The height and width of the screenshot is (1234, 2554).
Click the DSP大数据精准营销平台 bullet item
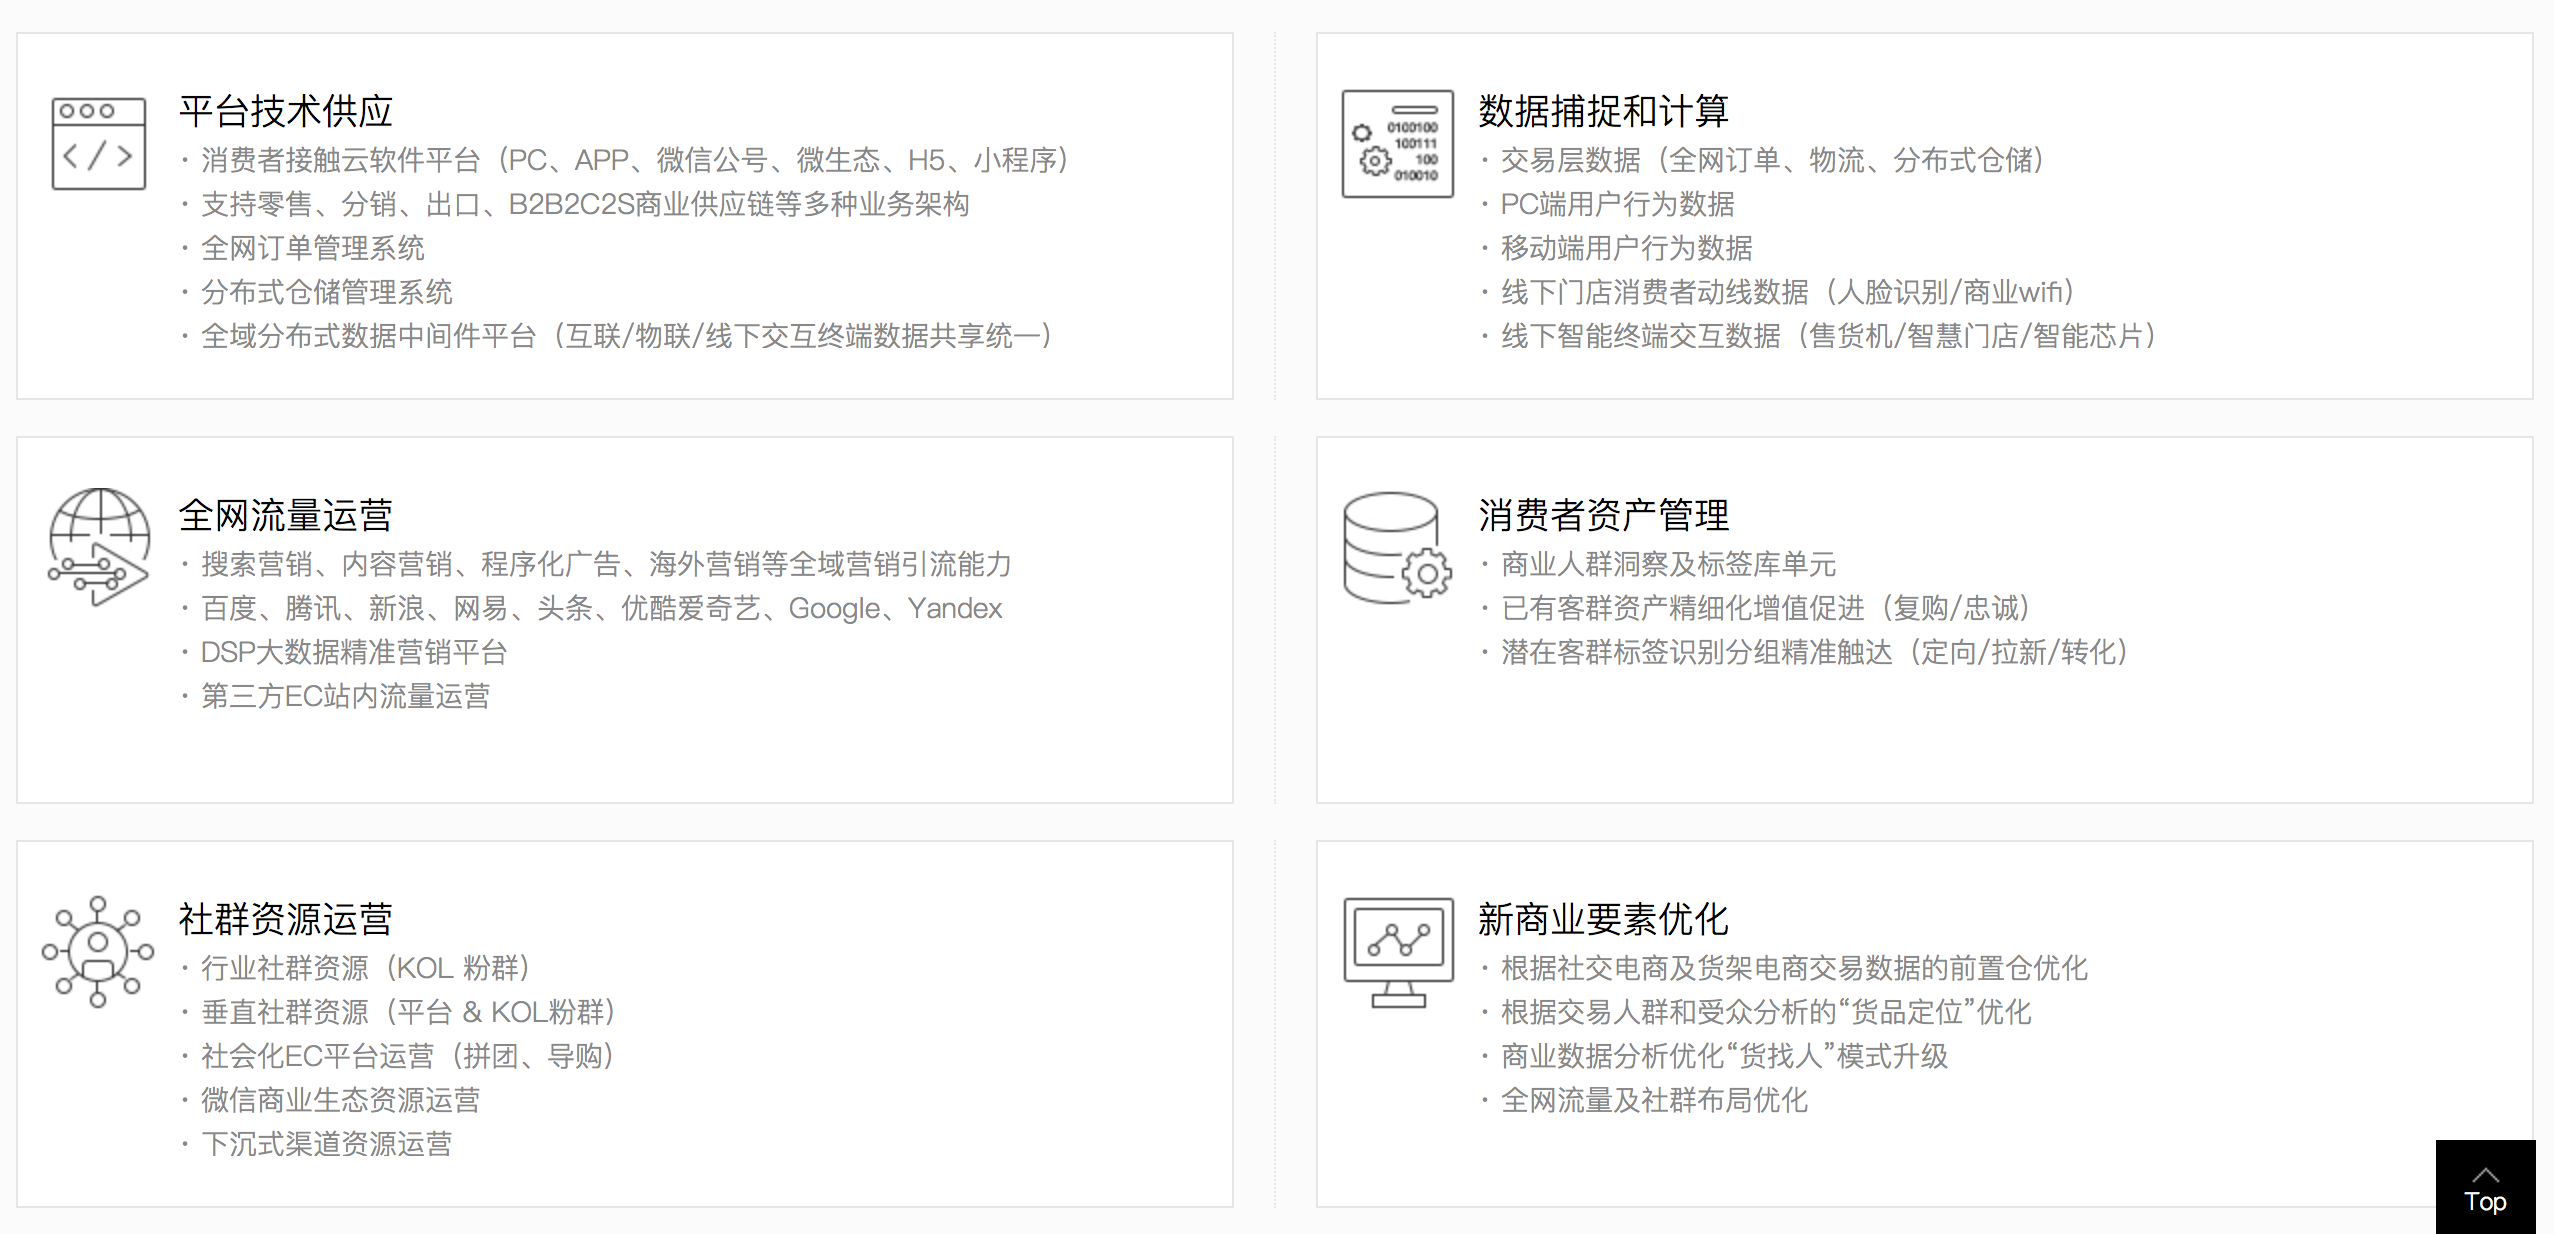pyautogui.click(x=354, y=652)
